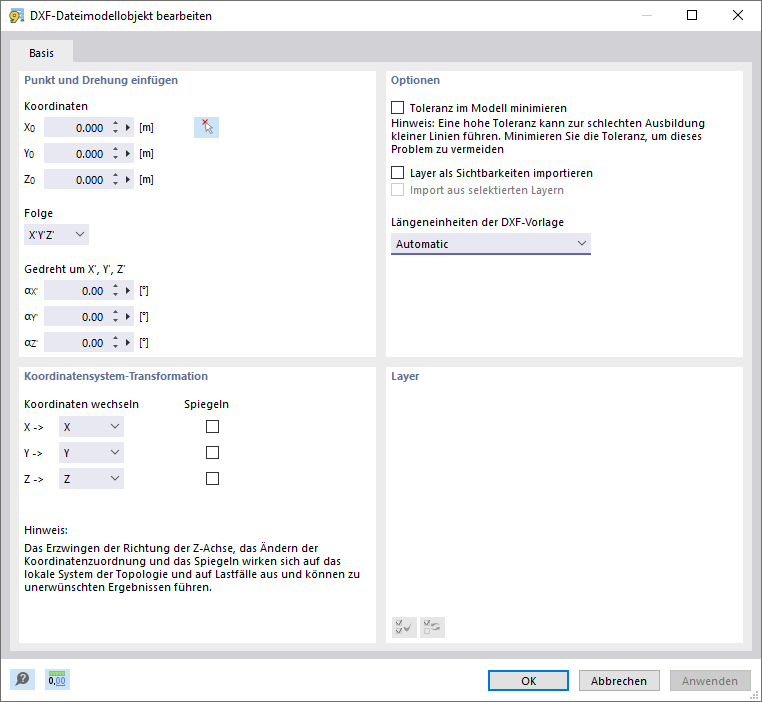Image resolution: width=762 pixels, height=702 pixels.
Task: Click the 'Längeneinheiten der DXF-Vorlage' label
Action: [477, 222]
